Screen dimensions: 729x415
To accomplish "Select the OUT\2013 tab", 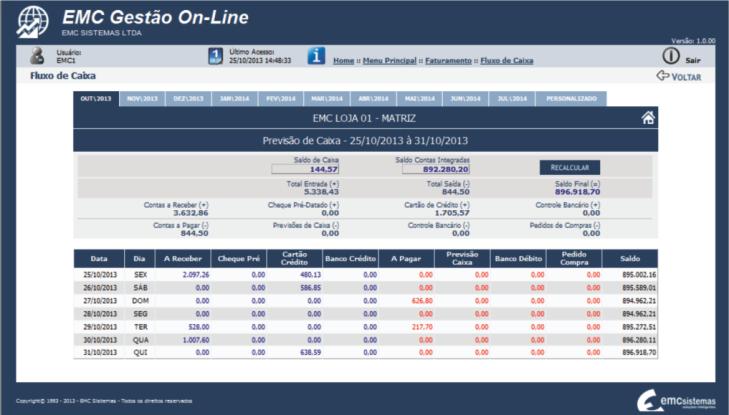I will pyautogui.click(x=96, y=99).
